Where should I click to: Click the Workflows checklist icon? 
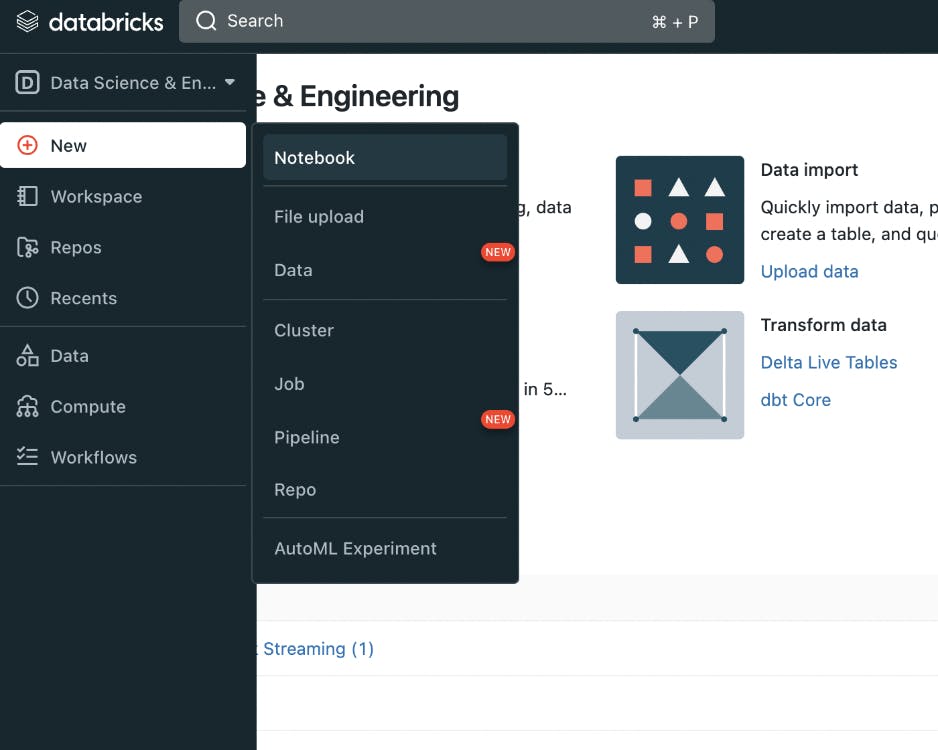coord(25,457)
